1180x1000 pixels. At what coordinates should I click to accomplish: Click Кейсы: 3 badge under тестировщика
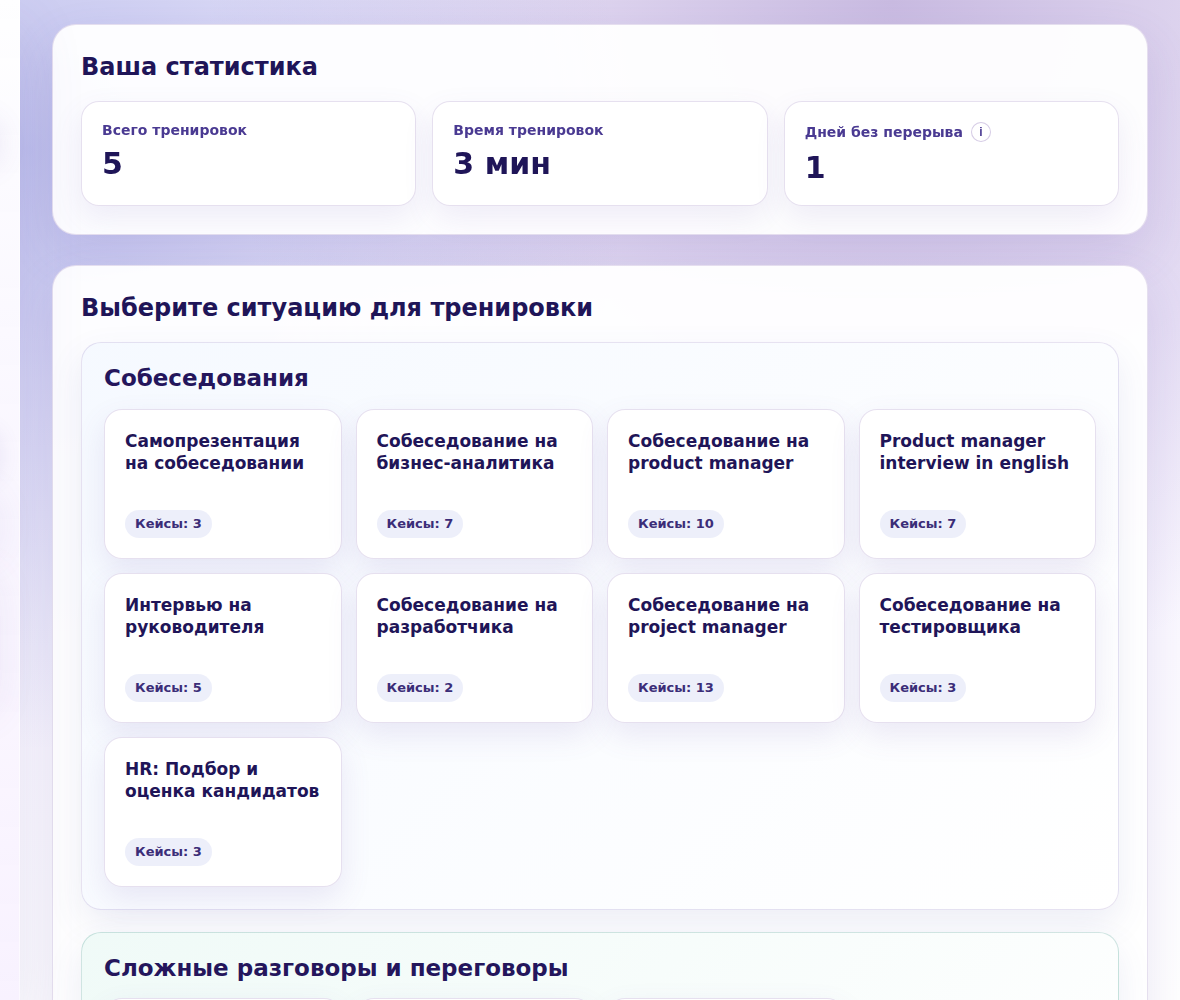click(923, 688)
